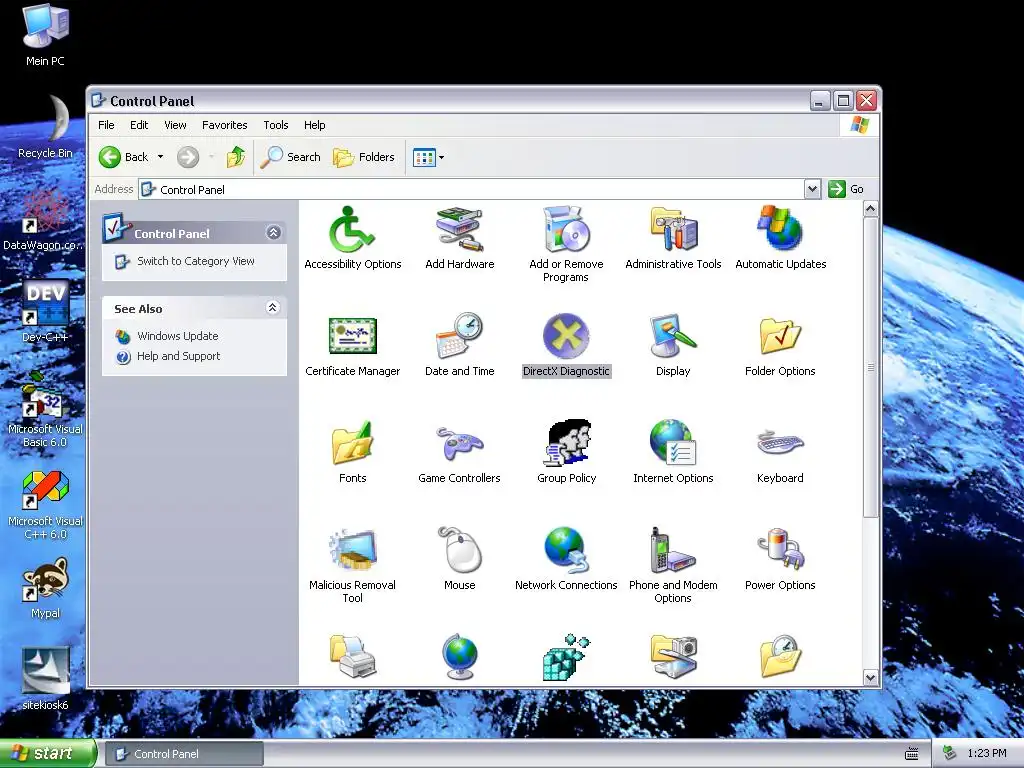This screenshot has height=768, width=1024.
Task: Collapse the See Also section
Action: [273, 308]
